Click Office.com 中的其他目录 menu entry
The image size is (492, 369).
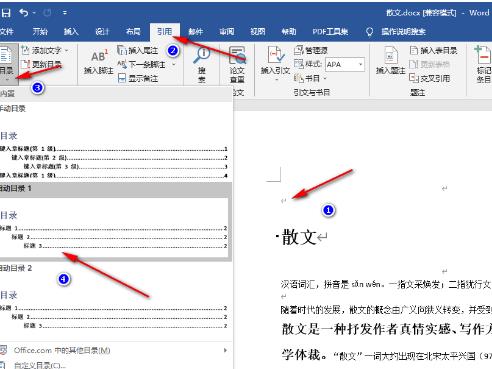coord(113,350)
